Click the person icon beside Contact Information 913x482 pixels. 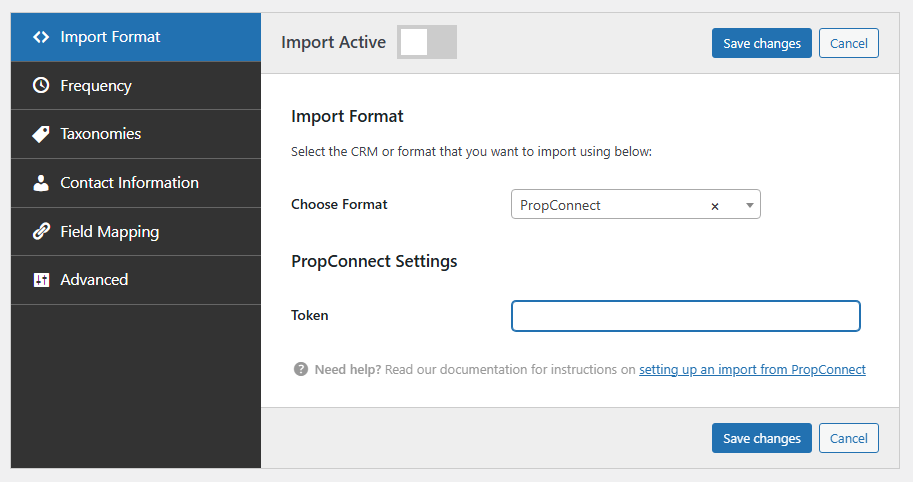[41, 183]
